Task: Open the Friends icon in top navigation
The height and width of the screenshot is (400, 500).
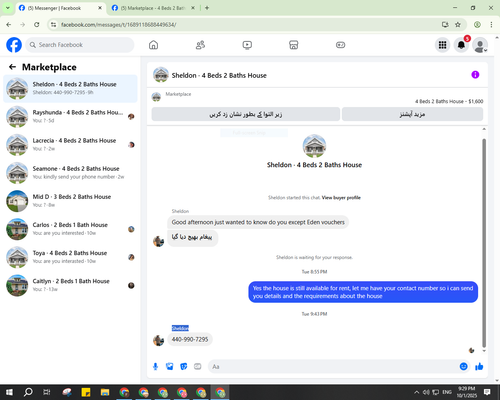Action: point(200,45)
